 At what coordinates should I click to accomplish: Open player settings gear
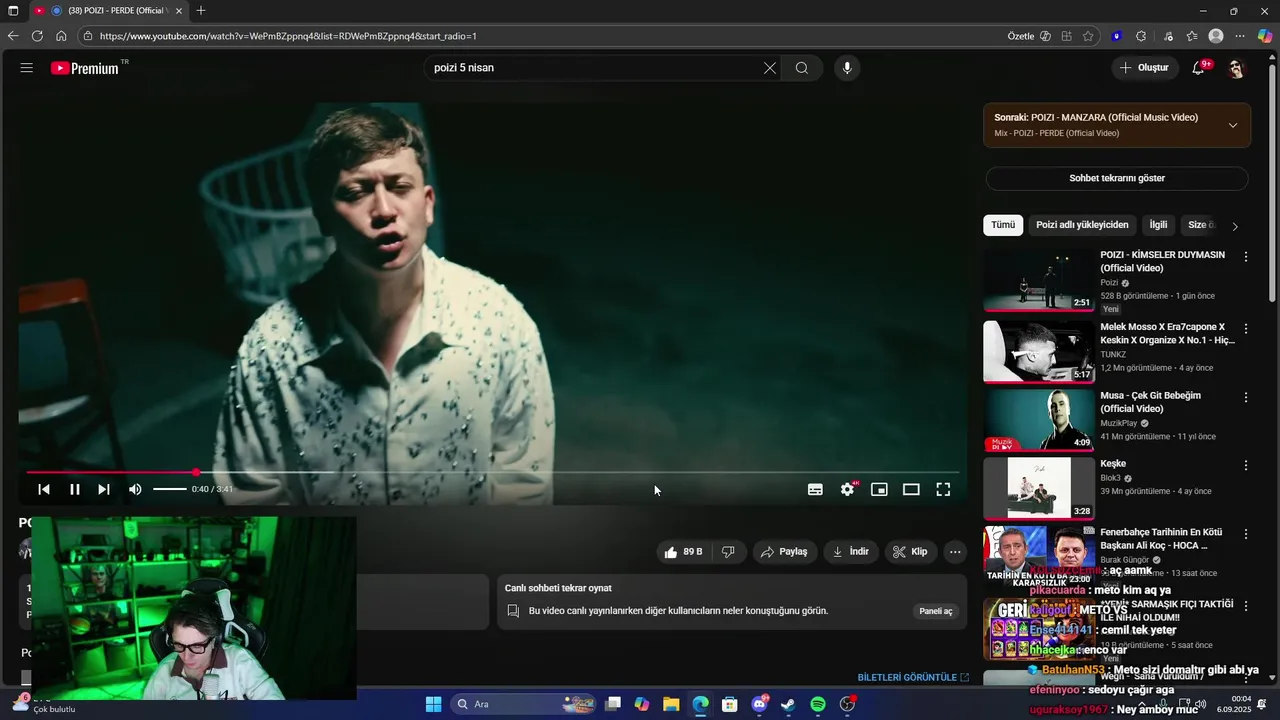[x=847, y=489]
